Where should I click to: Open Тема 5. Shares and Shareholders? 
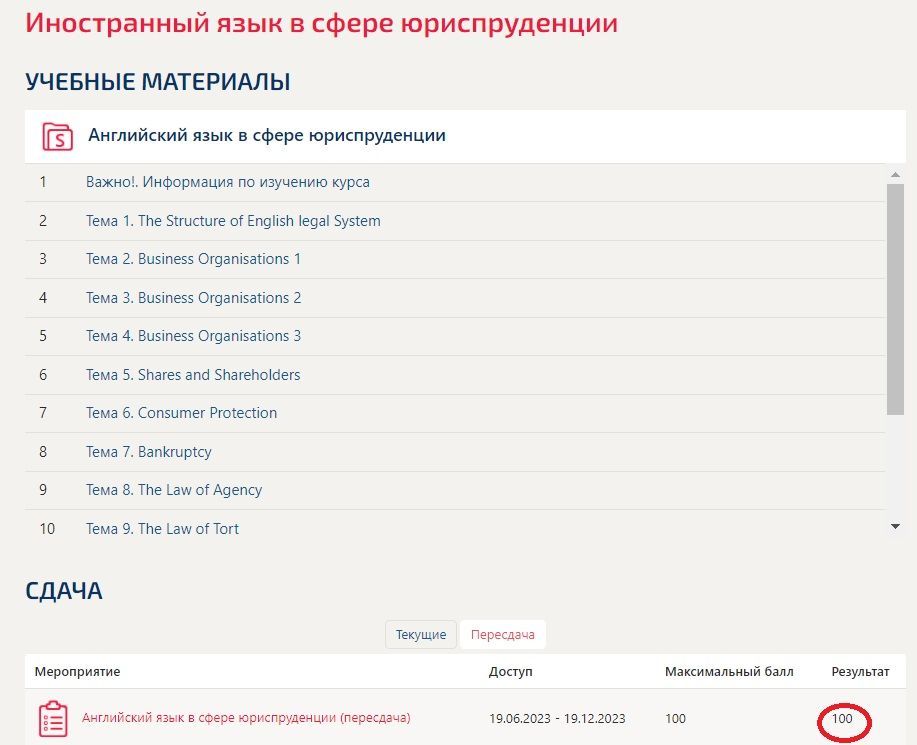(193, 375)
